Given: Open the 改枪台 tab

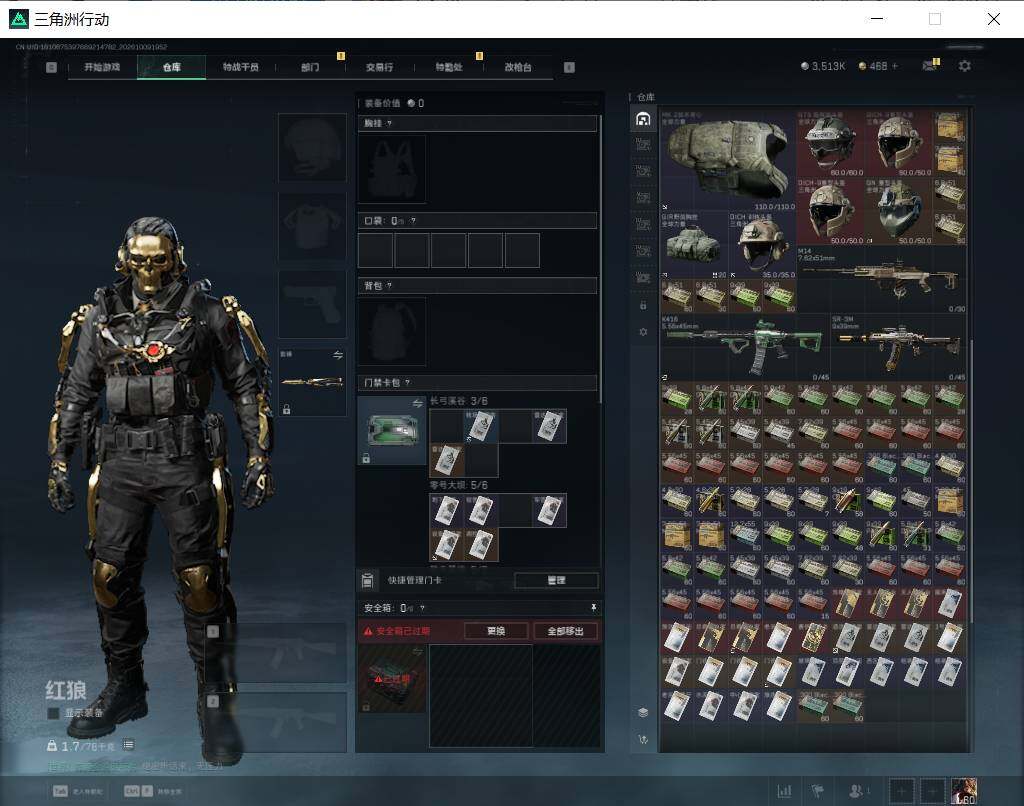Looking at the screenshot, I should pyautogui.click(x=518, y=67).
